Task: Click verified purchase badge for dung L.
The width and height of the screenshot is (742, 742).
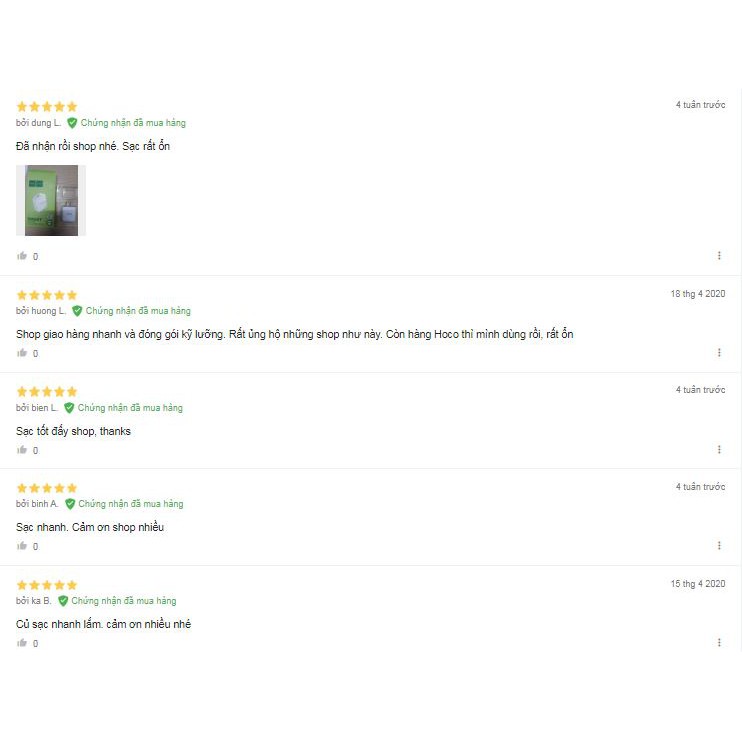Action: point(126,123)
